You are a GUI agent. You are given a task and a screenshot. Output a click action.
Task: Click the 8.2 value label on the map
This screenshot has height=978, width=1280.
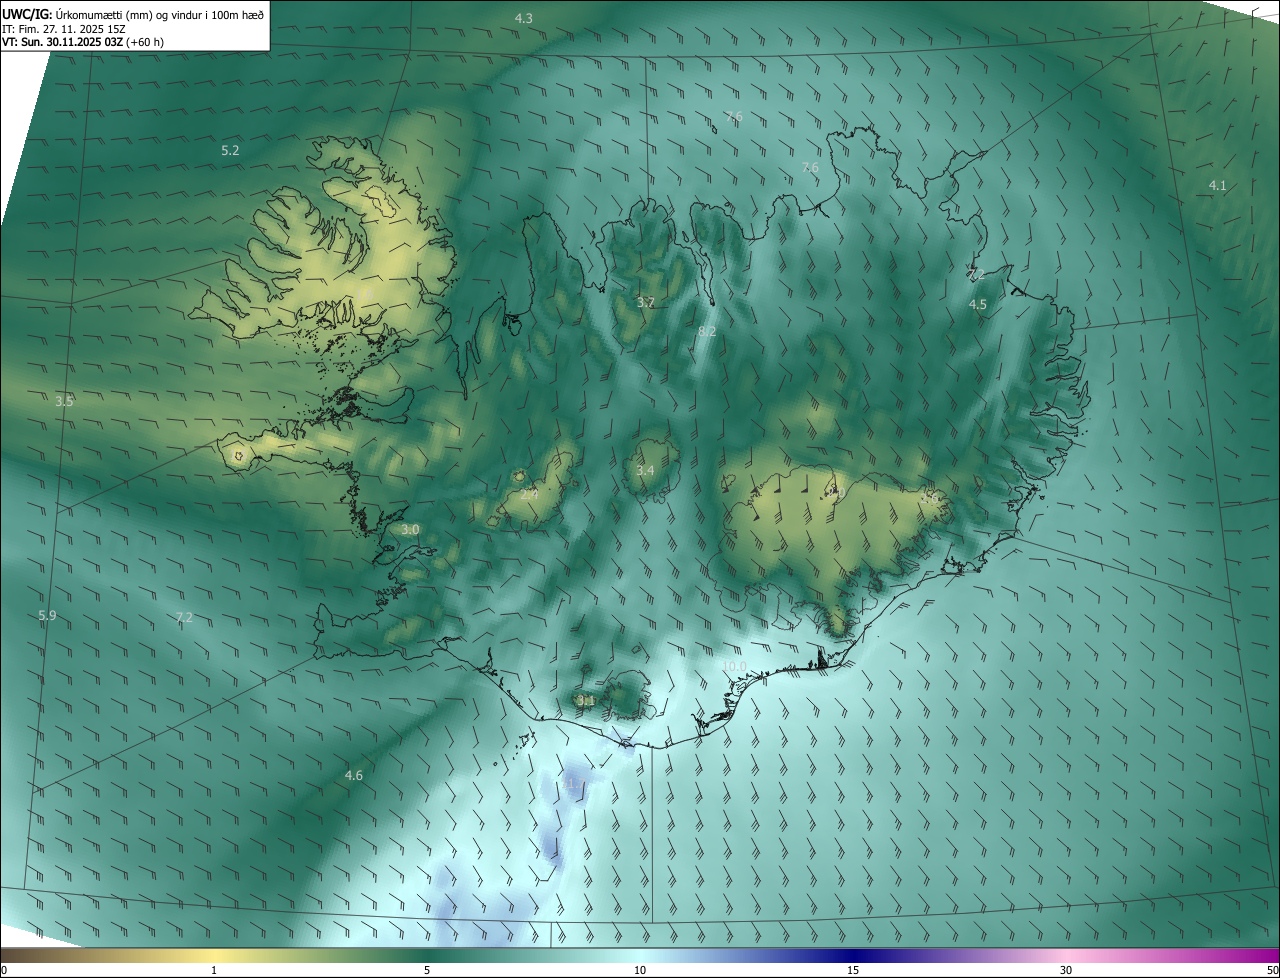coord(707,331)
